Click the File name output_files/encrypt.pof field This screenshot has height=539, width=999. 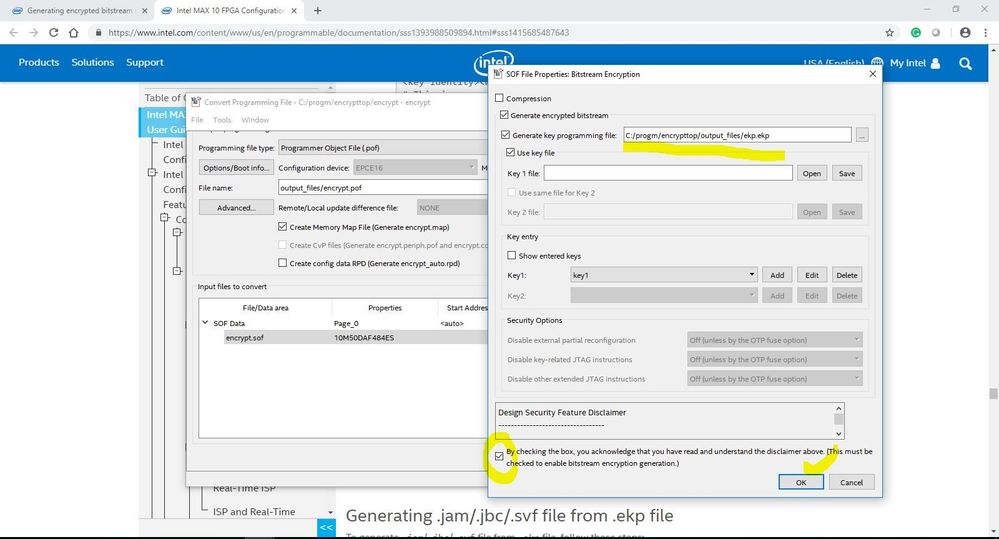[383, 188]
